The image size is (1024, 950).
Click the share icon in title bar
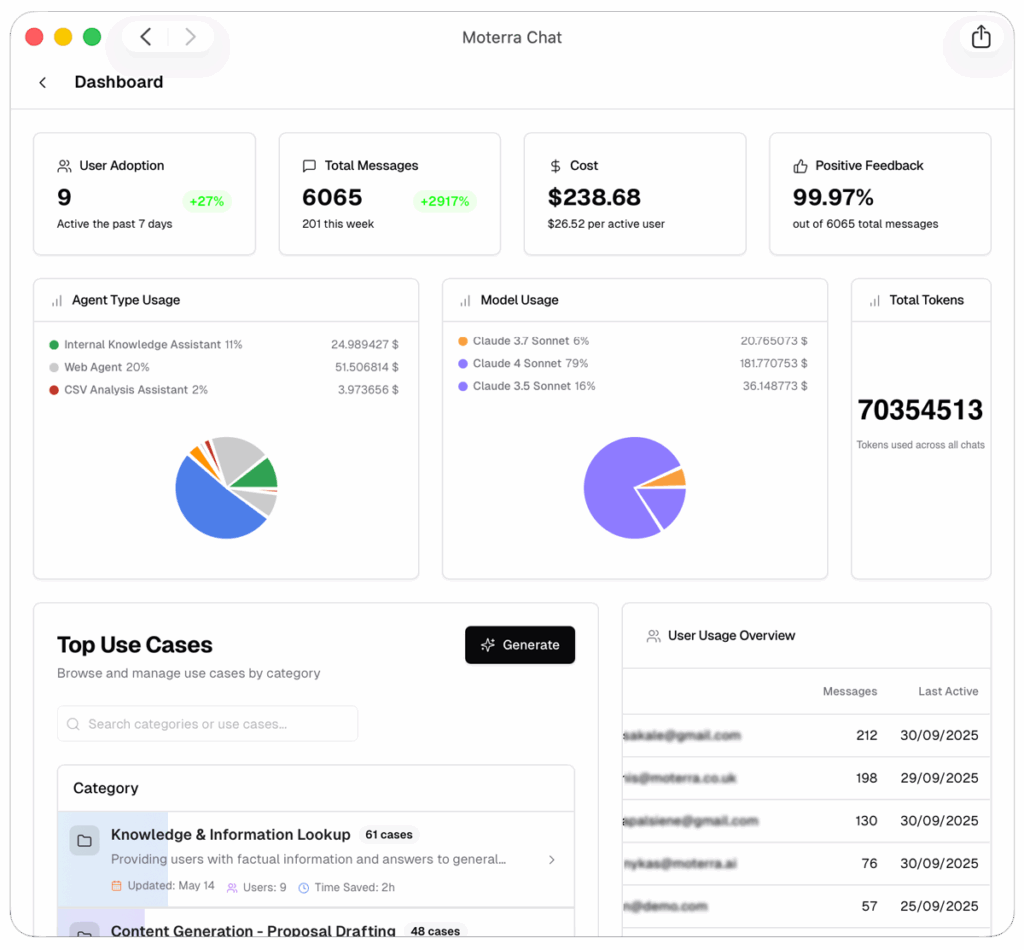pyautogui.click(x=980, y=37)
